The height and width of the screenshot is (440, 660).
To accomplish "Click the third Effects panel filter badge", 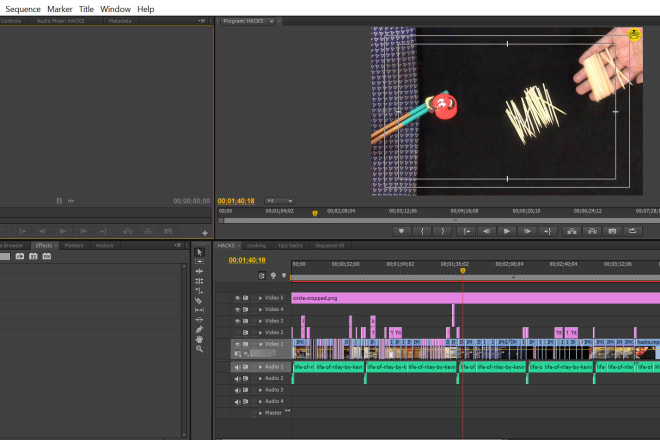I will pos(47,256).
